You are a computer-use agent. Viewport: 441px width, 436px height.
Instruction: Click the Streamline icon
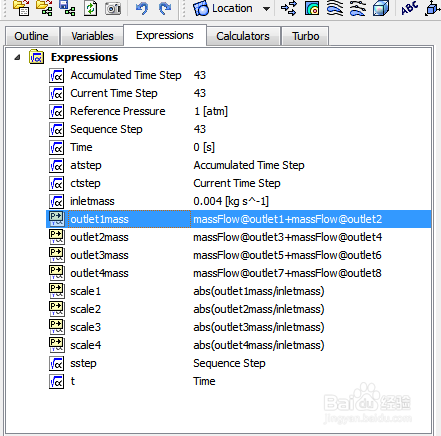(x=335, y=8)
